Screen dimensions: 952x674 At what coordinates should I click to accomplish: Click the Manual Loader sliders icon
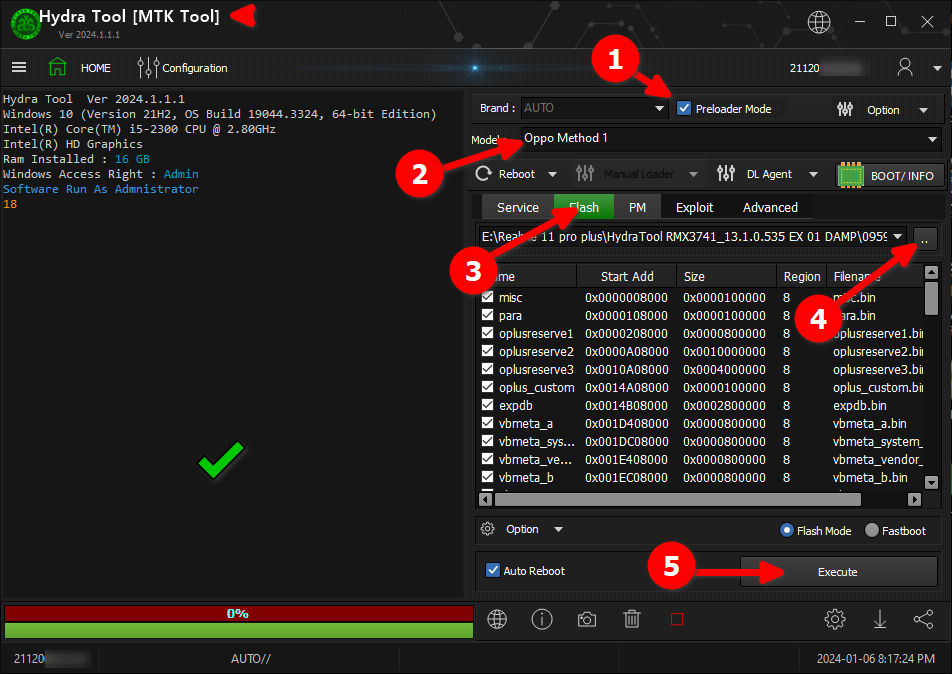coord(585,174)
